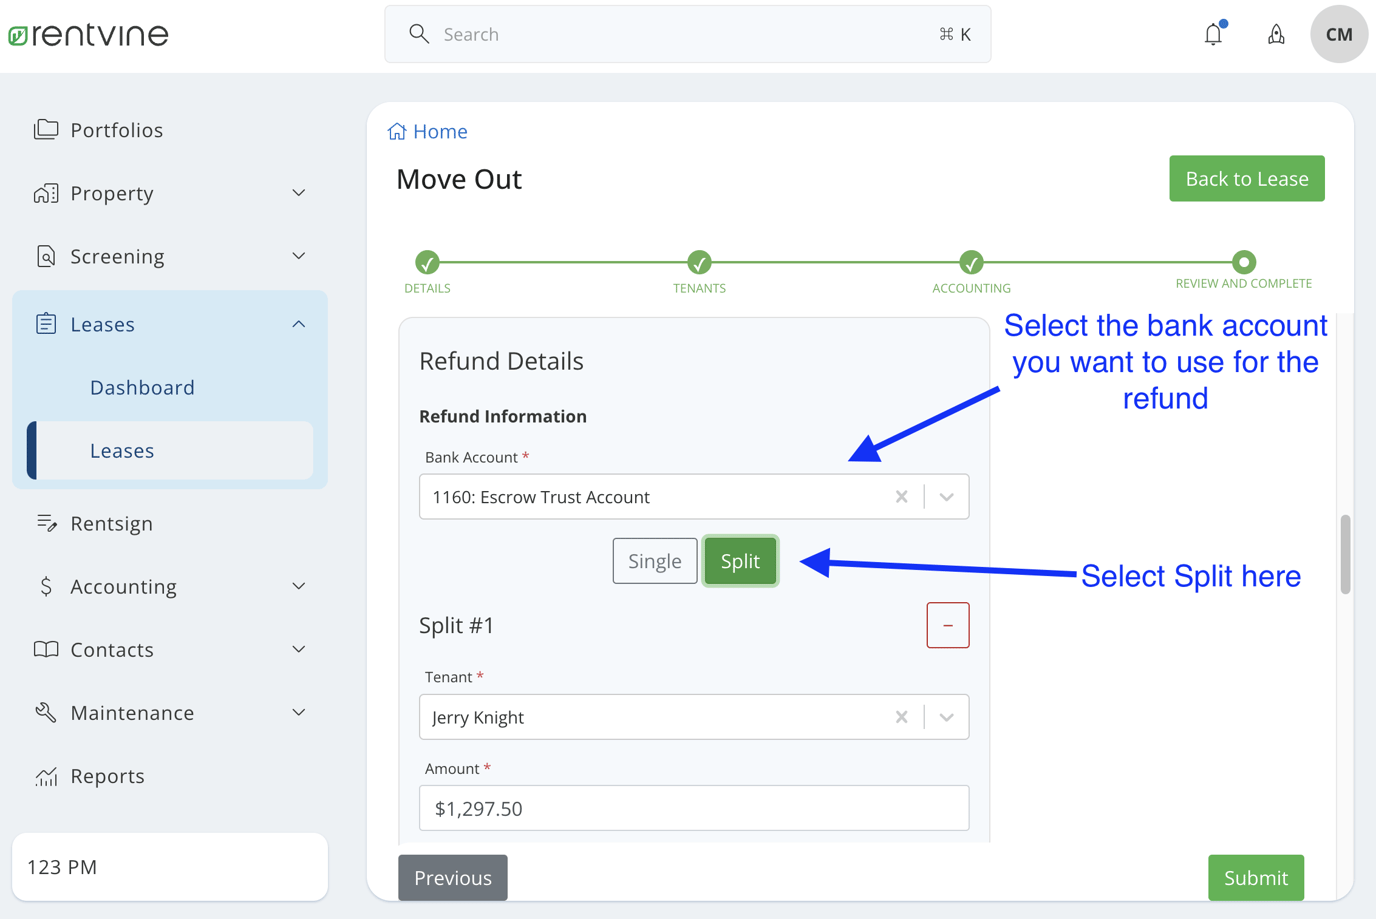
Task: Click the CM profile avatar
Action: point(1339,33)
